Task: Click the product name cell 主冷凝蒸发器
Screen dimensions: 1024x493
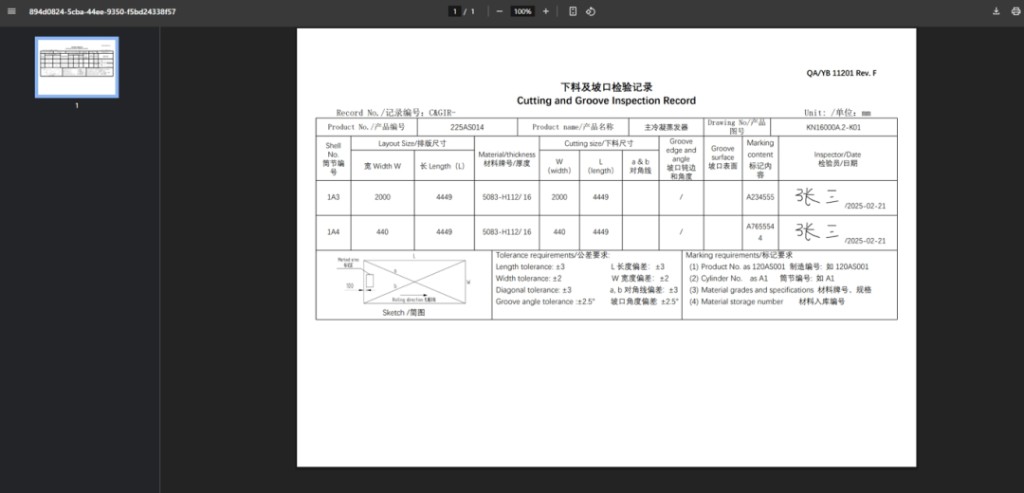Action: point(666,127)
